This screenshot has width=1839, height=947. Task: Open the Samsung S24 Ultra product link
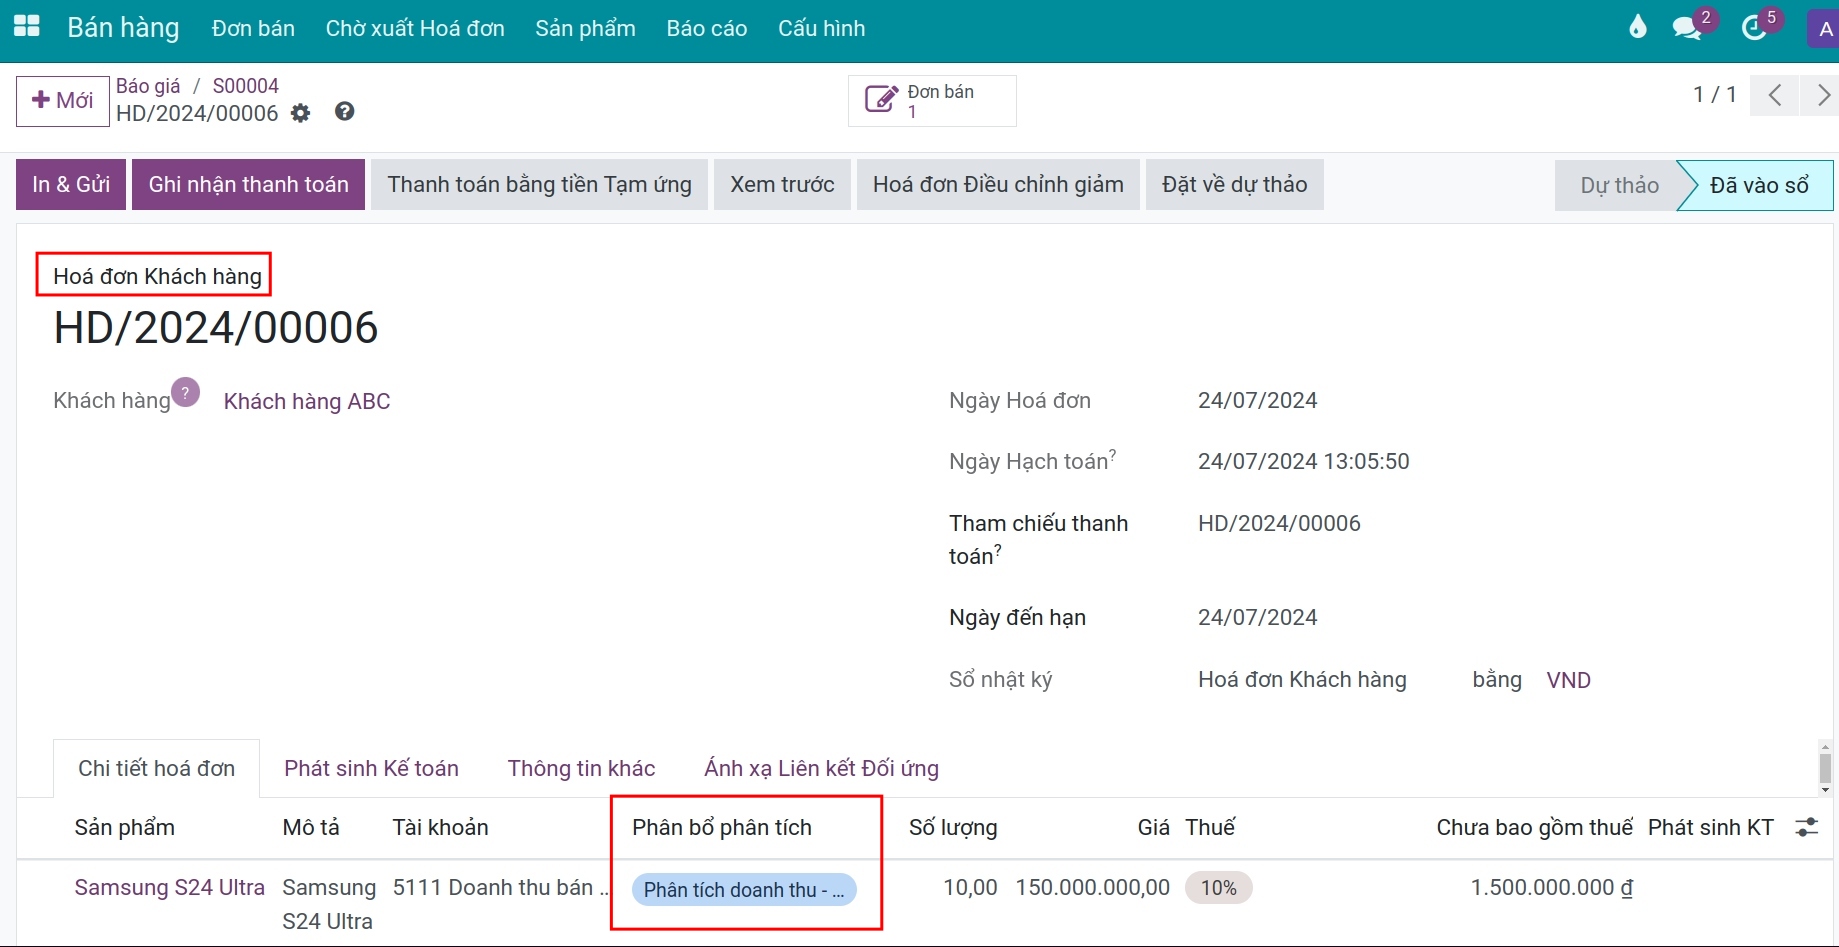170,887
